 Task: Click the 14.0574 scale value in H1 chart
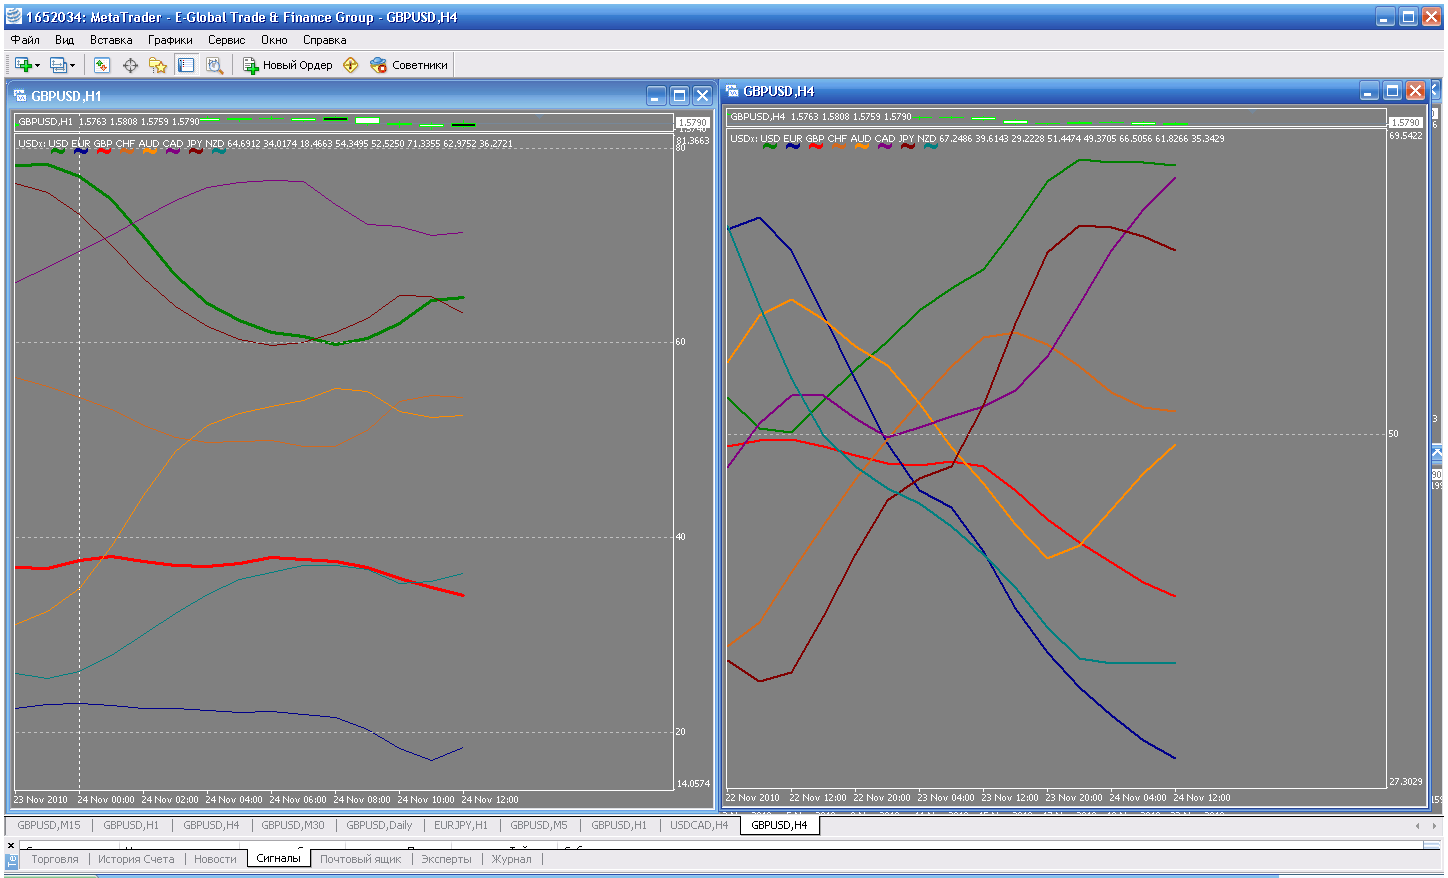[x=693, y=784]
